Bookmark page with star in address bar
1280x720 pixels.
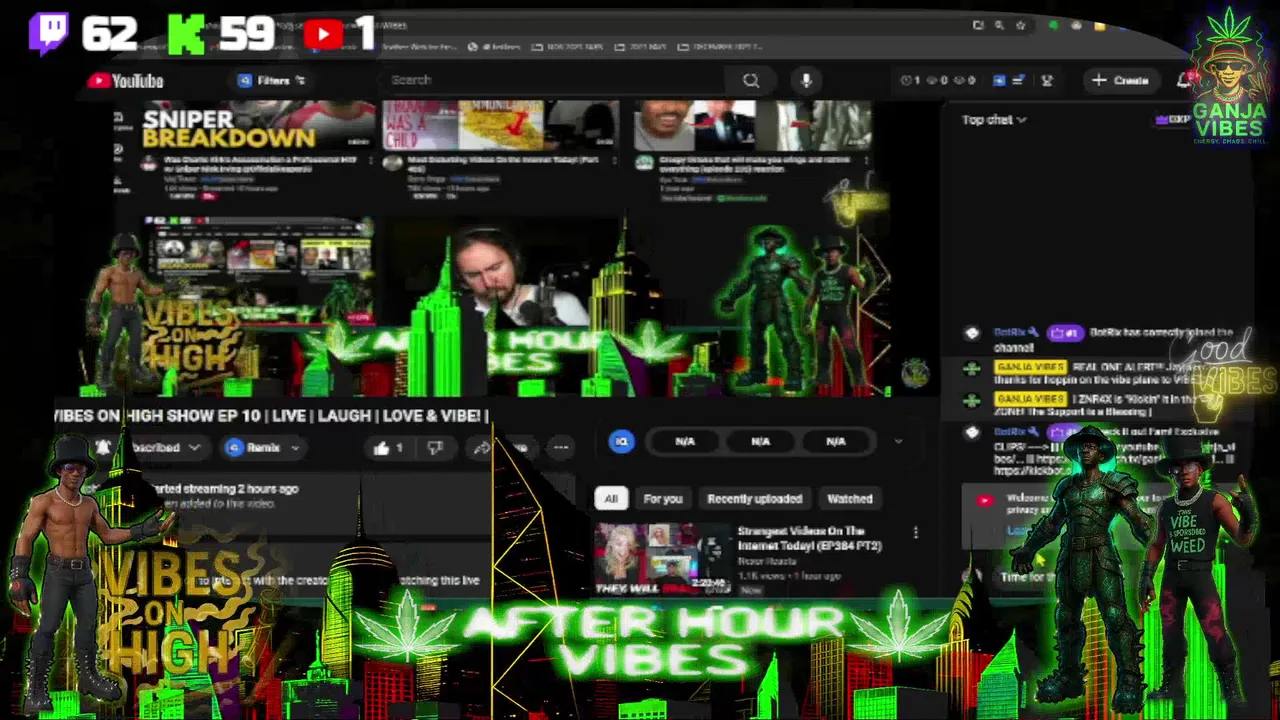pos(1020,26)
